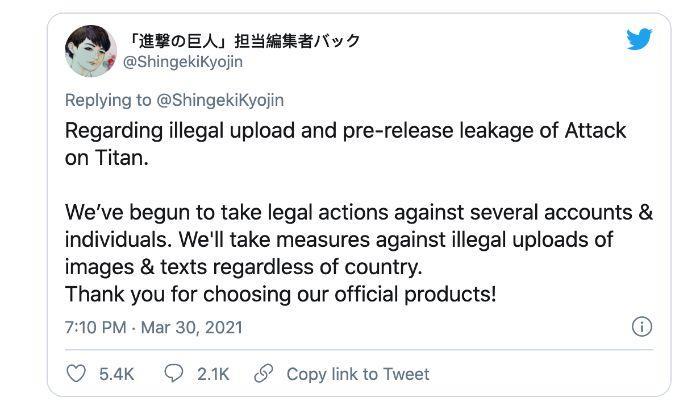
Task: Click the 'Mar 30, 2021' date
Action: coord(191,327)
